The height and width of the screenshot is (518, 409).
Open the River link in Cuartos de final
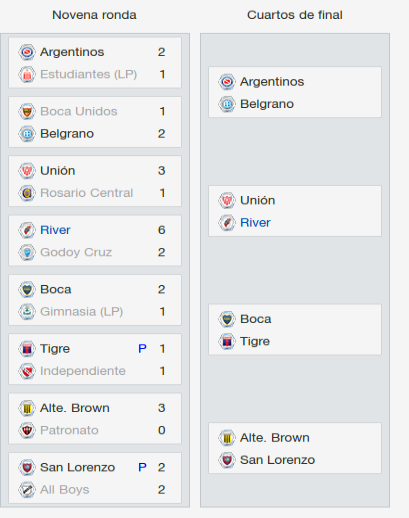[255, 223]
